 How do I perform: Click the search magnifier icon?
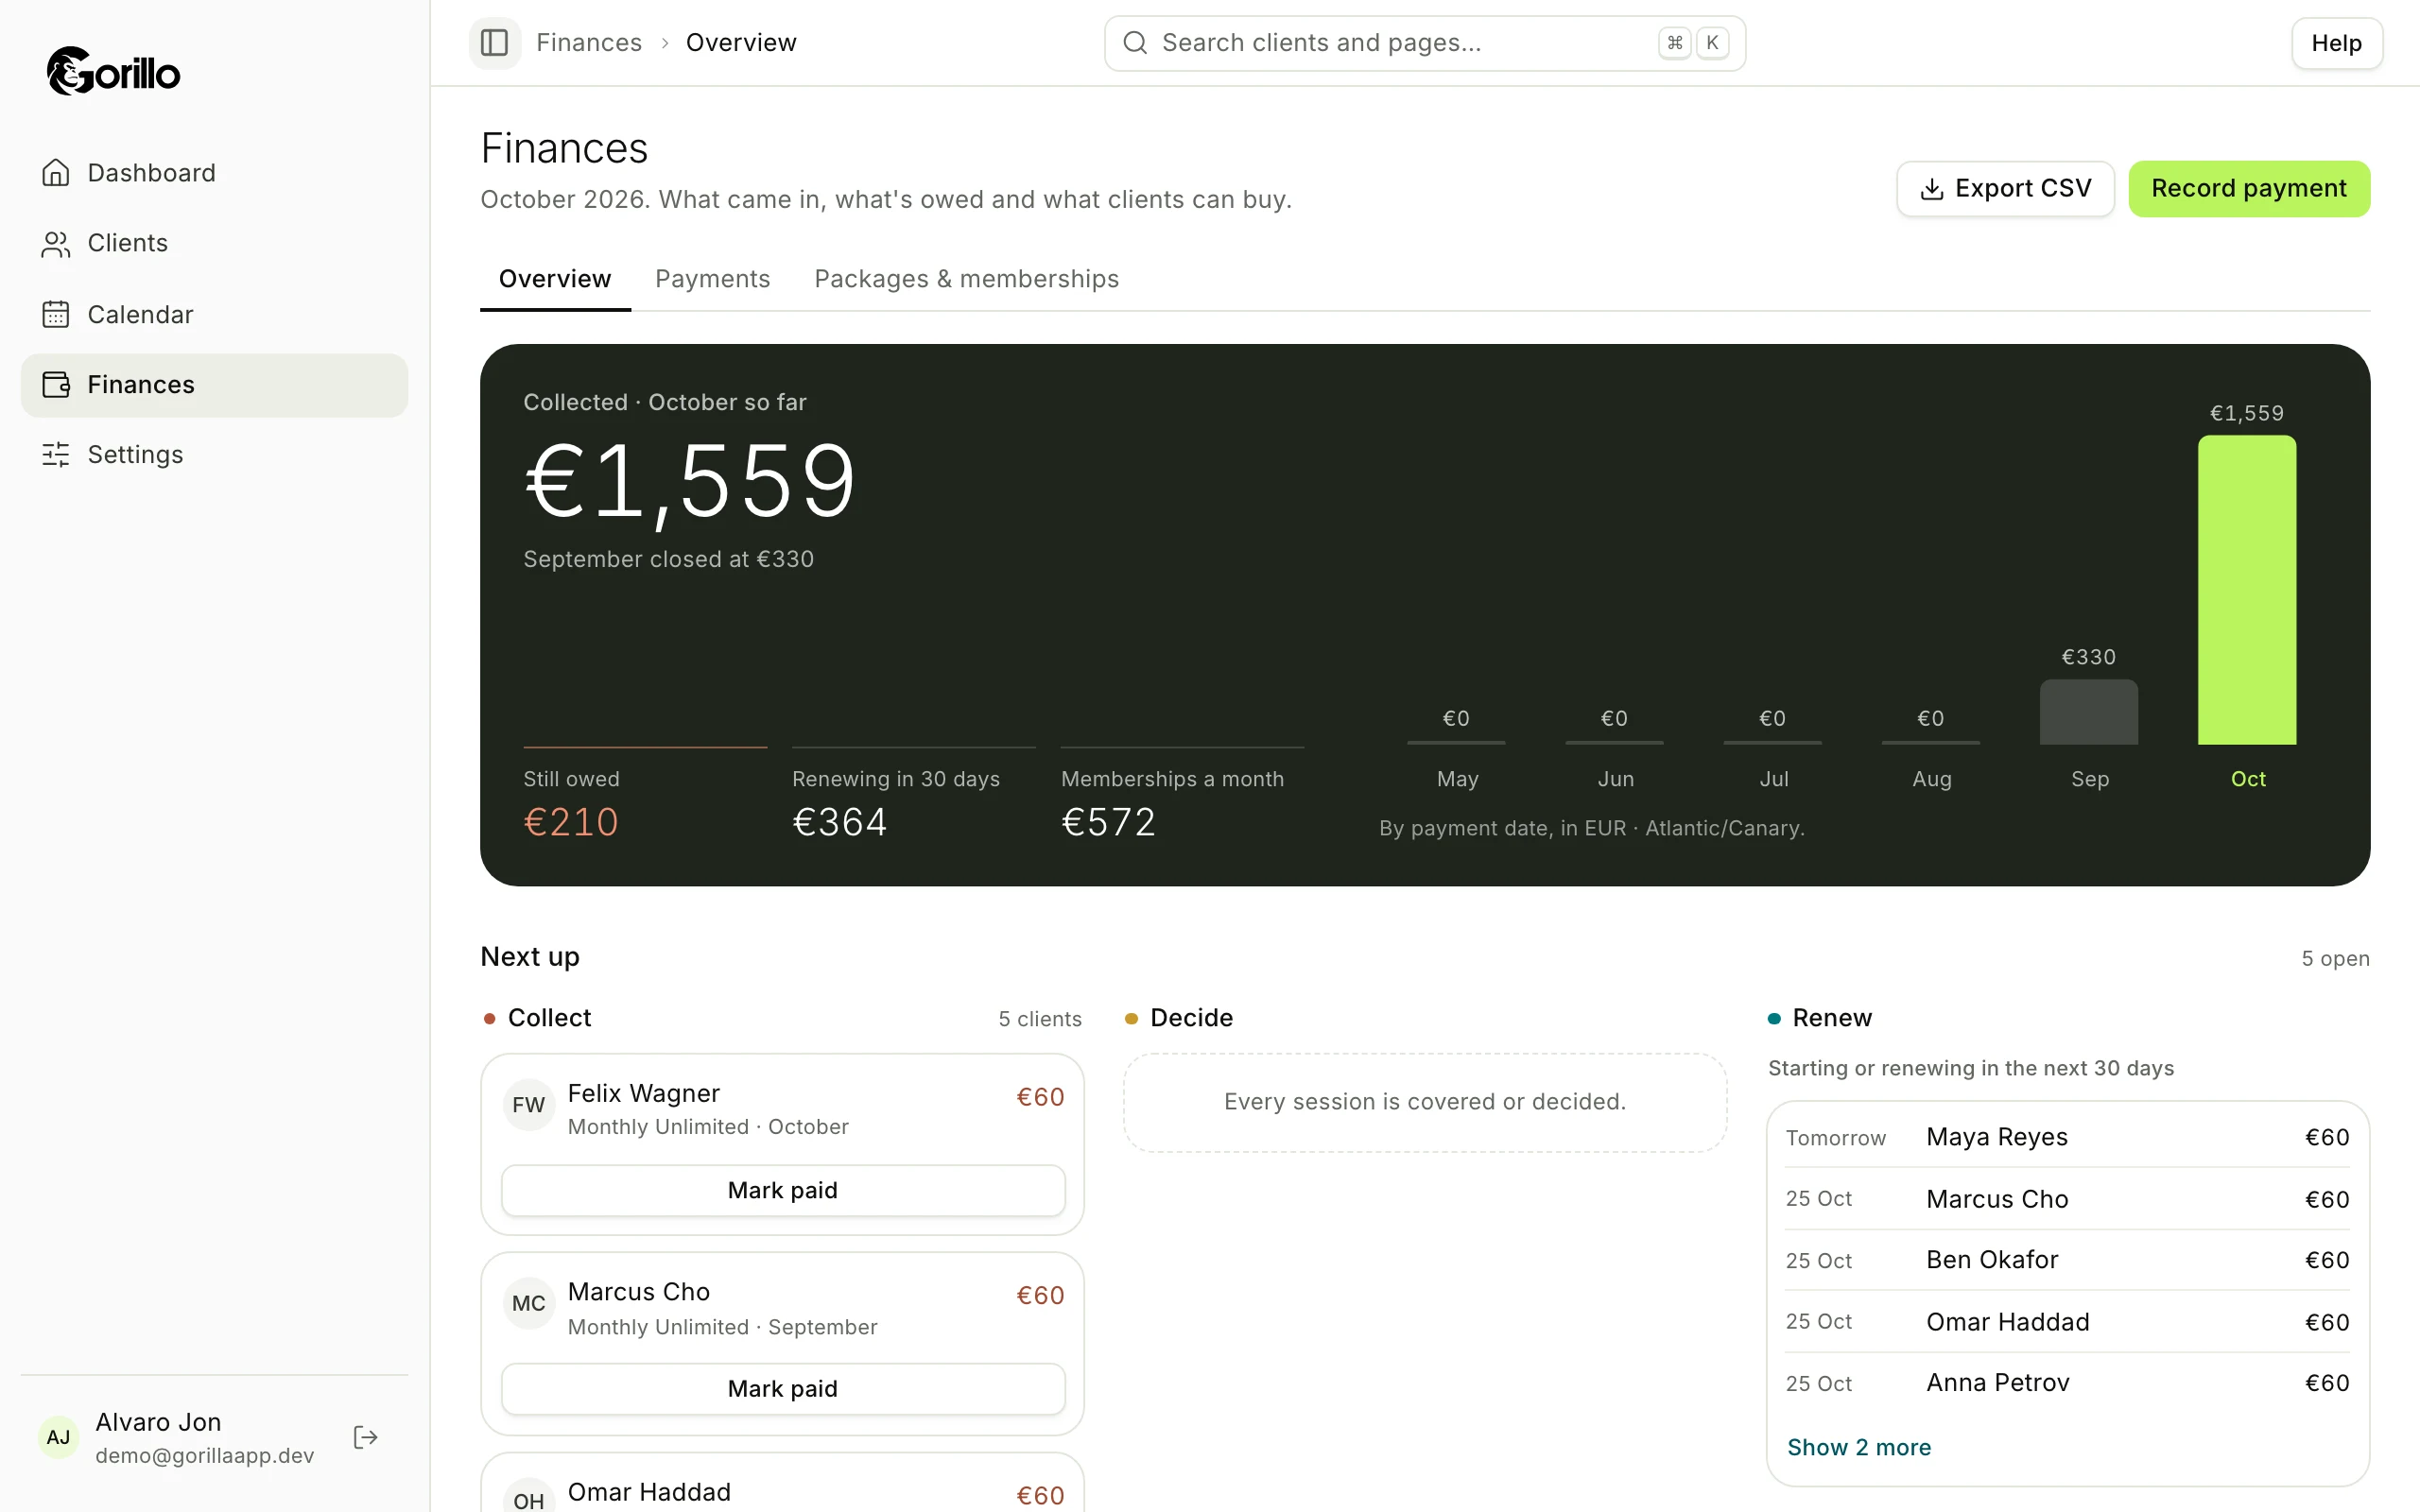1134,43
